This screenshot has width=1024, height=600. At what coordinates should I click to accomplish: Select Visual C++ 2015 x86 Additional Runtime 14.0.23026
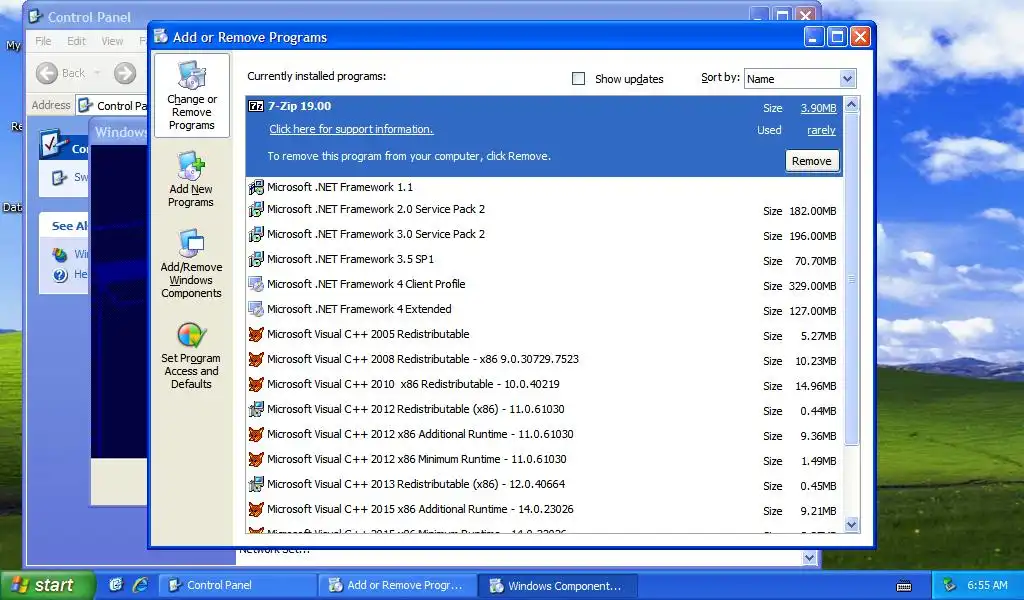tap(545, 510)
